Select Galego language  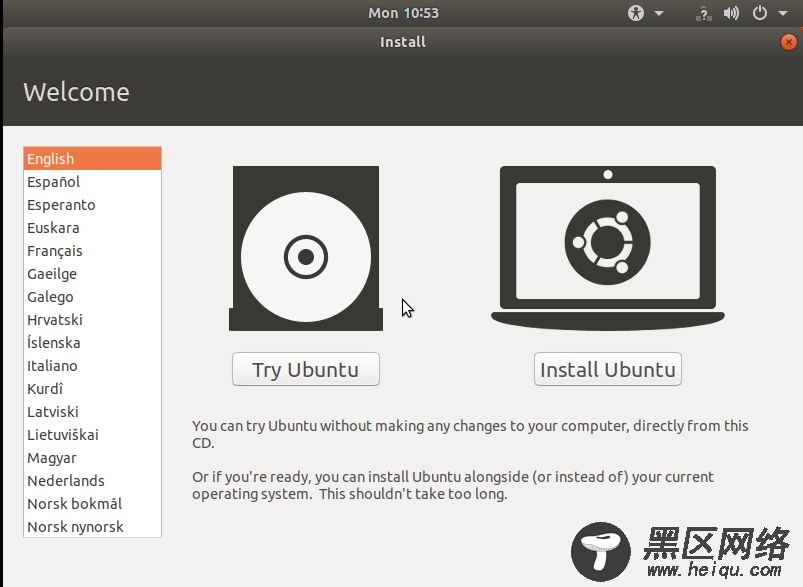(x=92, y=297)
